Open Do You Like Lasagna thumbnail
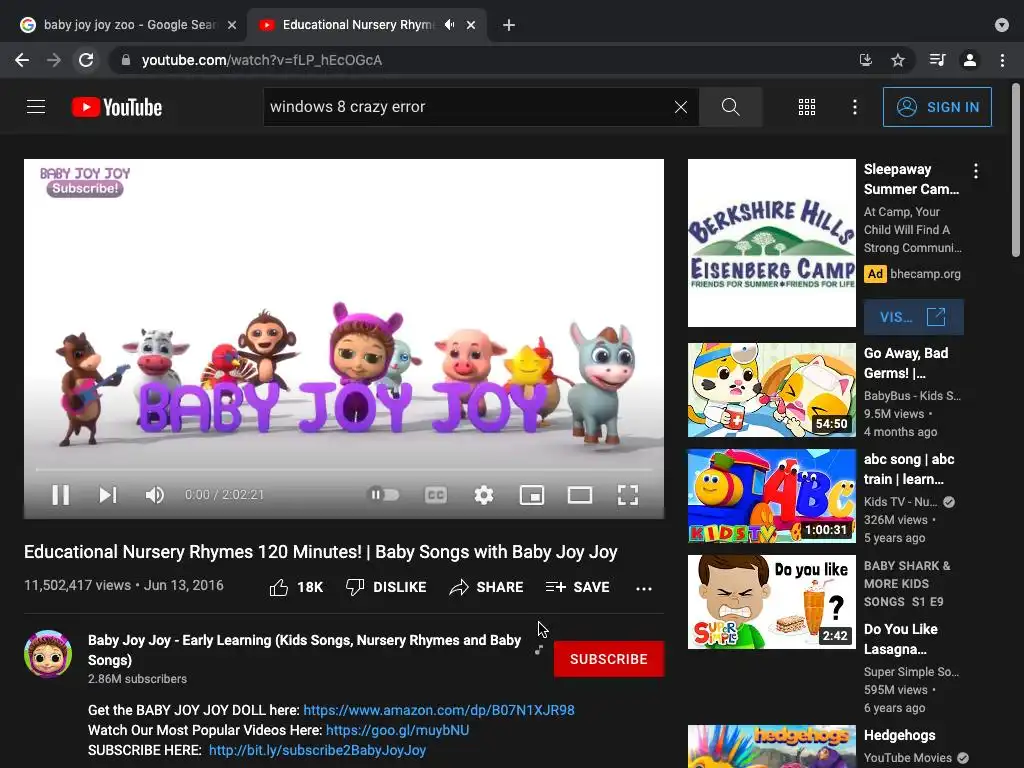This screenshot has height=768, width=1024. pos(771,601)
